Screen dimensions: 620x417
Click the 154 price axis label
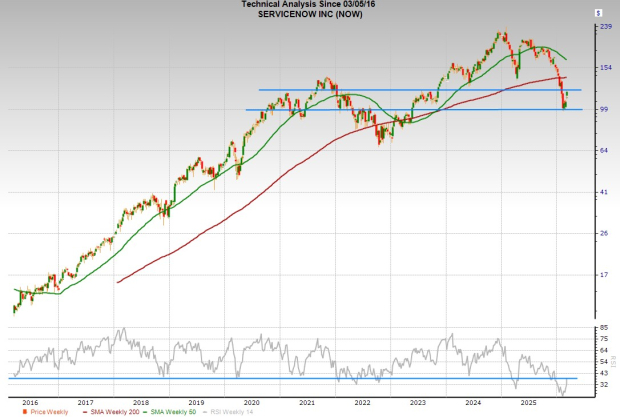[605, 68]
